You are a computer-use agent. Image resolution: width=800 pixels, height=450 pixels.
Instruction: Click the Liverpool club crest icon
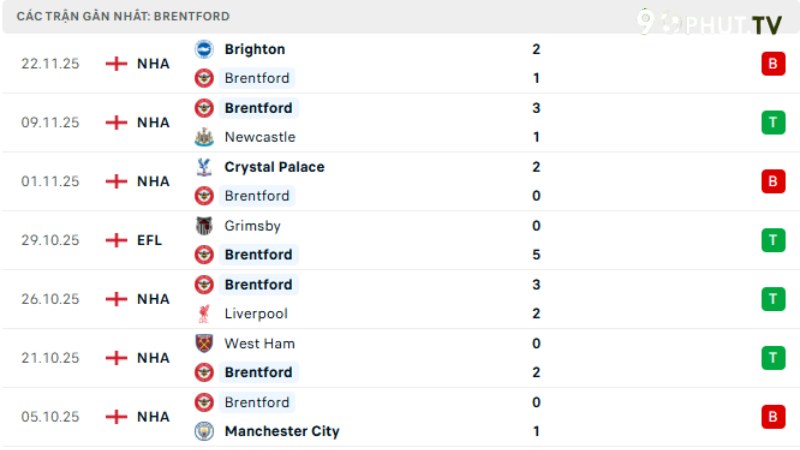[x=204, y=314]
